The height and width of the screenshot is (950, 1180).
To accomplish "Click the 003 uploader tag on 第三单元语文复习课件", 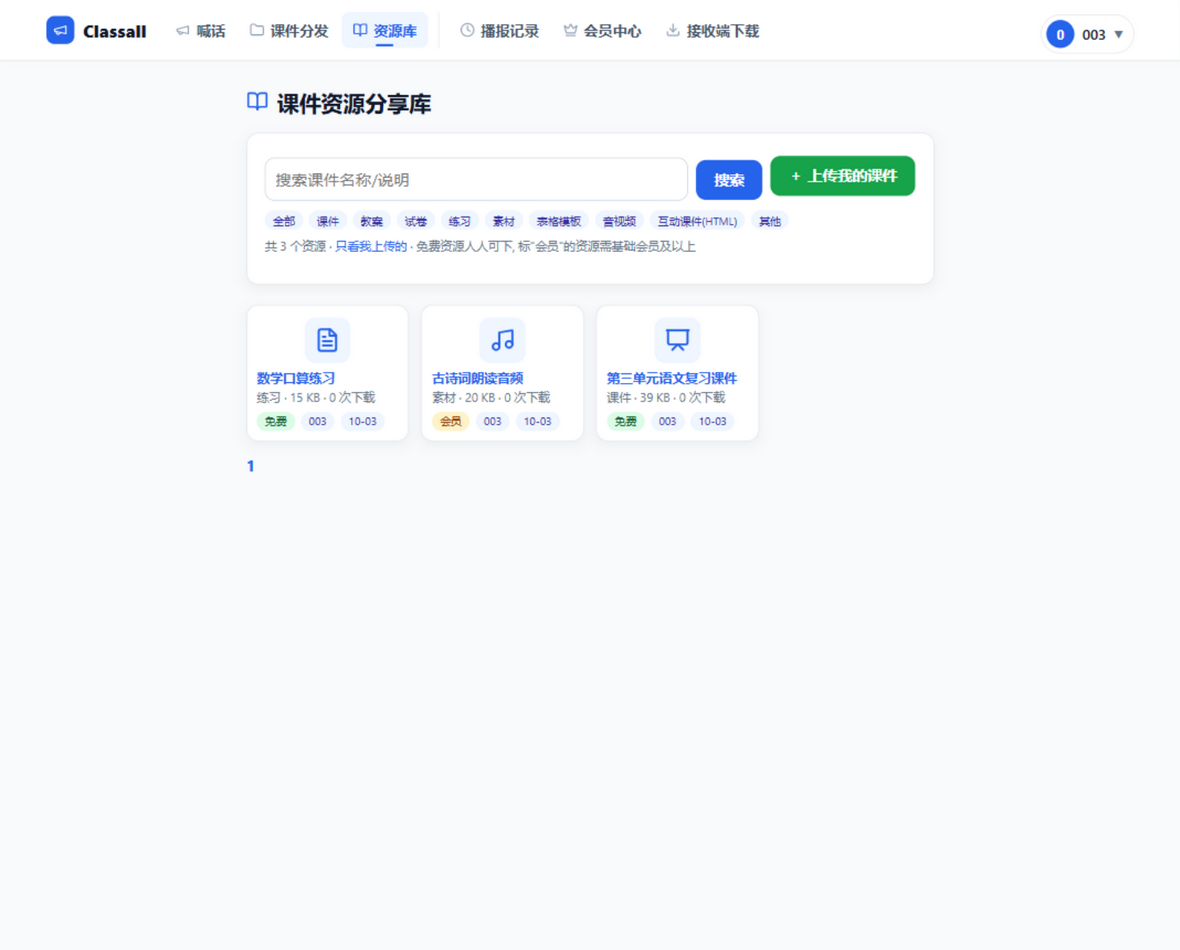I will (x=668, y=422).
